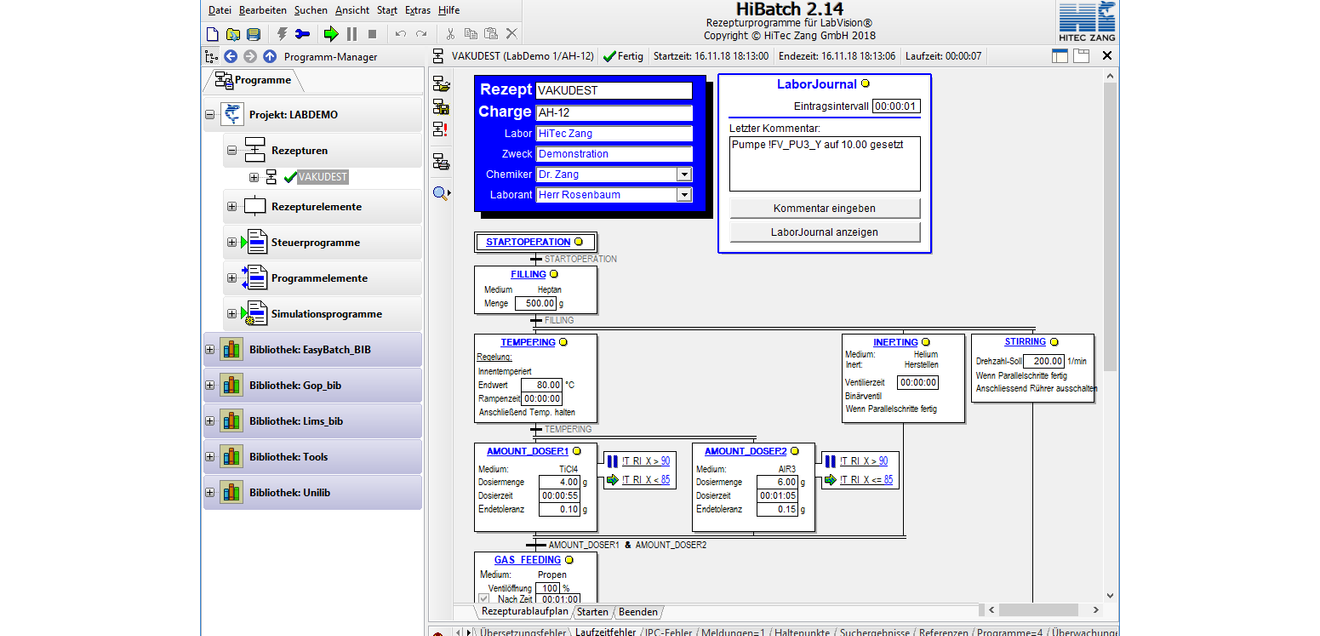Image resolution: width=1320 pixels, height=636 pixels.
Task: Open the Ansicht menu
Action: (352, 10)
